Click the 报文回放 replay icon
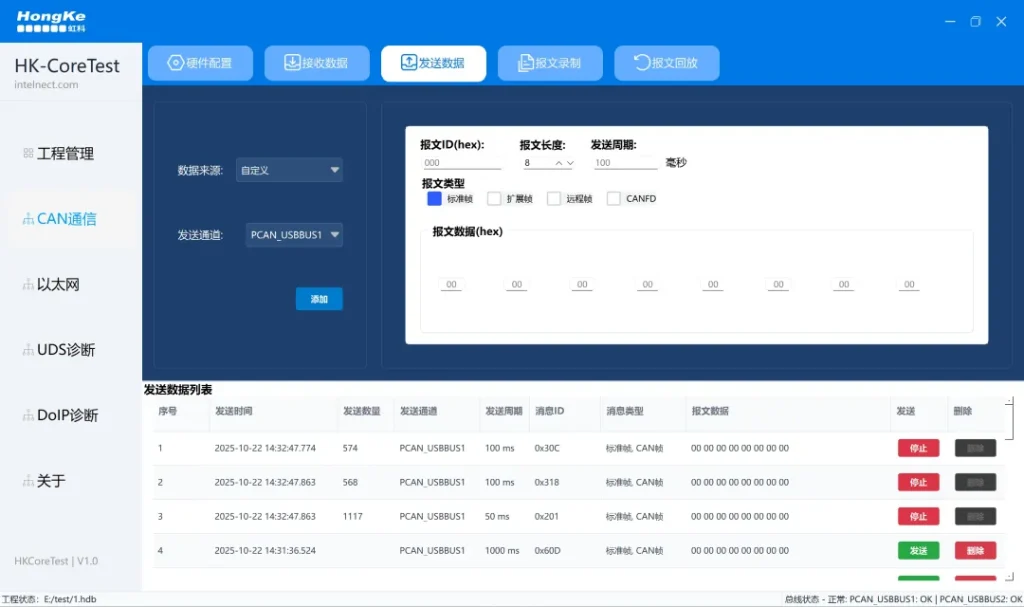1024x607 pixels. [x=642, y=63]
